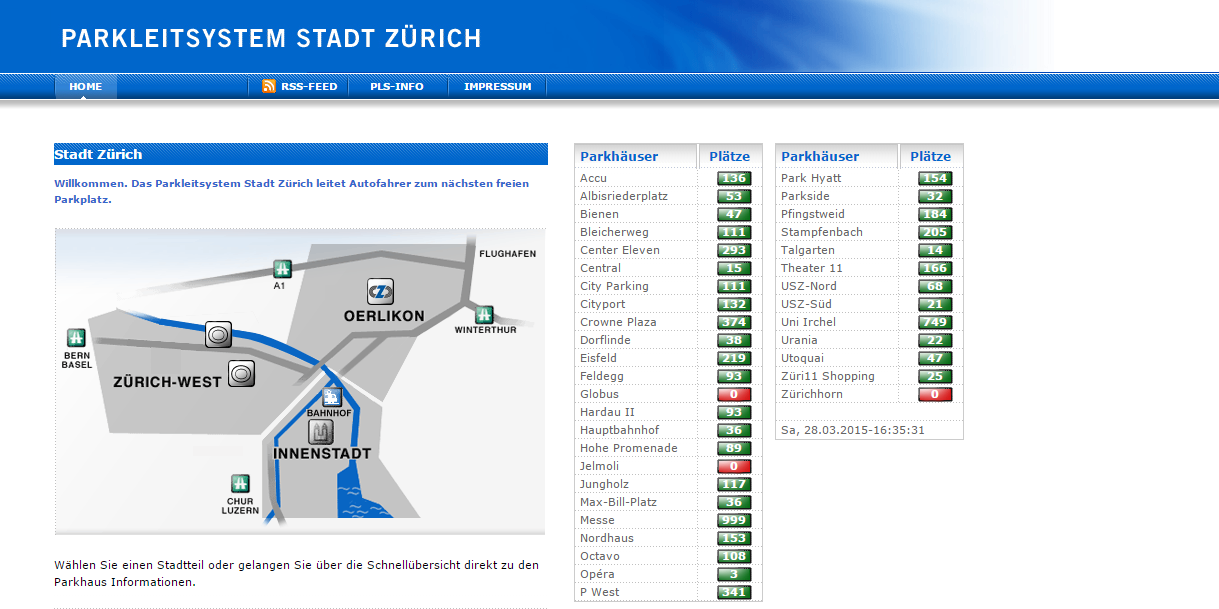Select the INNENSTADT district label on map

tap(322, 454)
